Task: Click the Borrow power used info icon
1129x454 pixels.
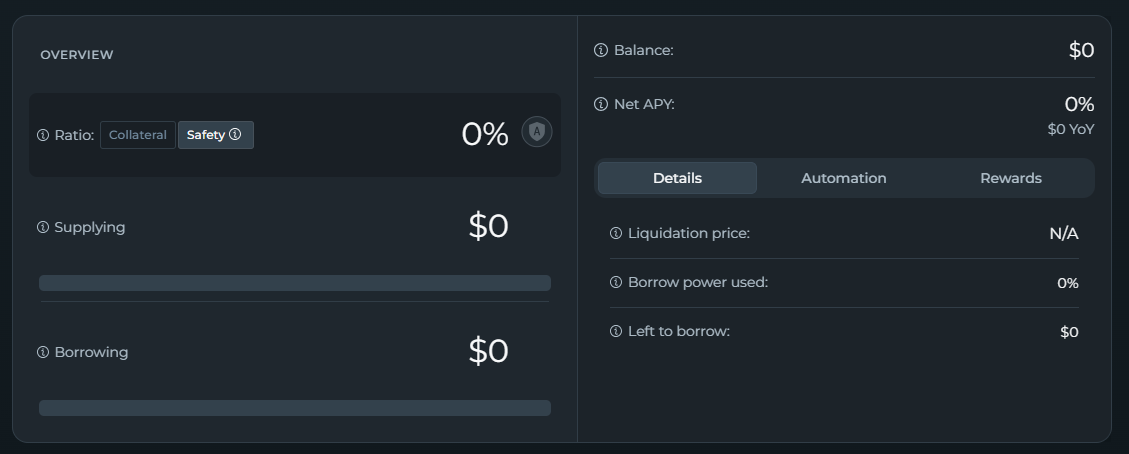Action: (616, 282)
